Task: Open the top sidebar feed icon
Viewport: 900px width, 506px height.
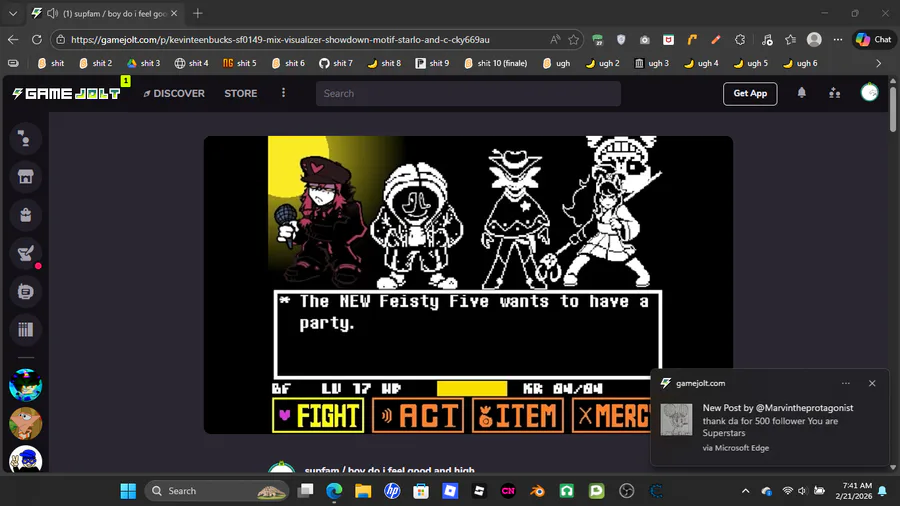Action: [25, 138]
